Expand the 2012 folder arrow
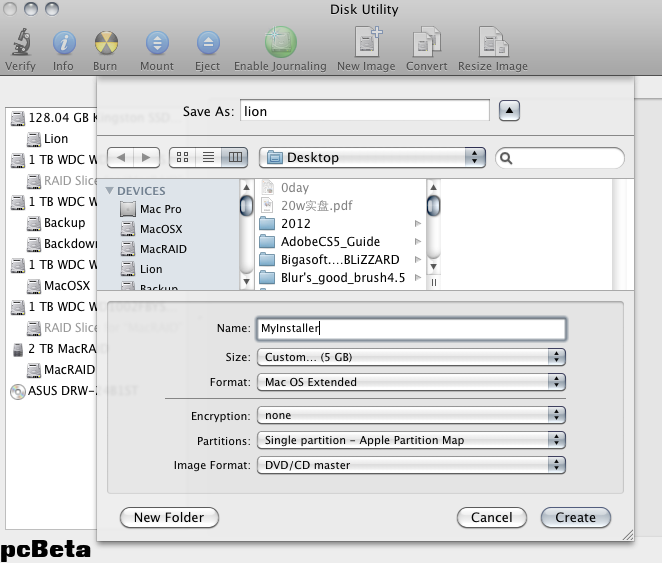Image resolution: width=662 pixels, height=563 pixels. click(x=418, y=223)
